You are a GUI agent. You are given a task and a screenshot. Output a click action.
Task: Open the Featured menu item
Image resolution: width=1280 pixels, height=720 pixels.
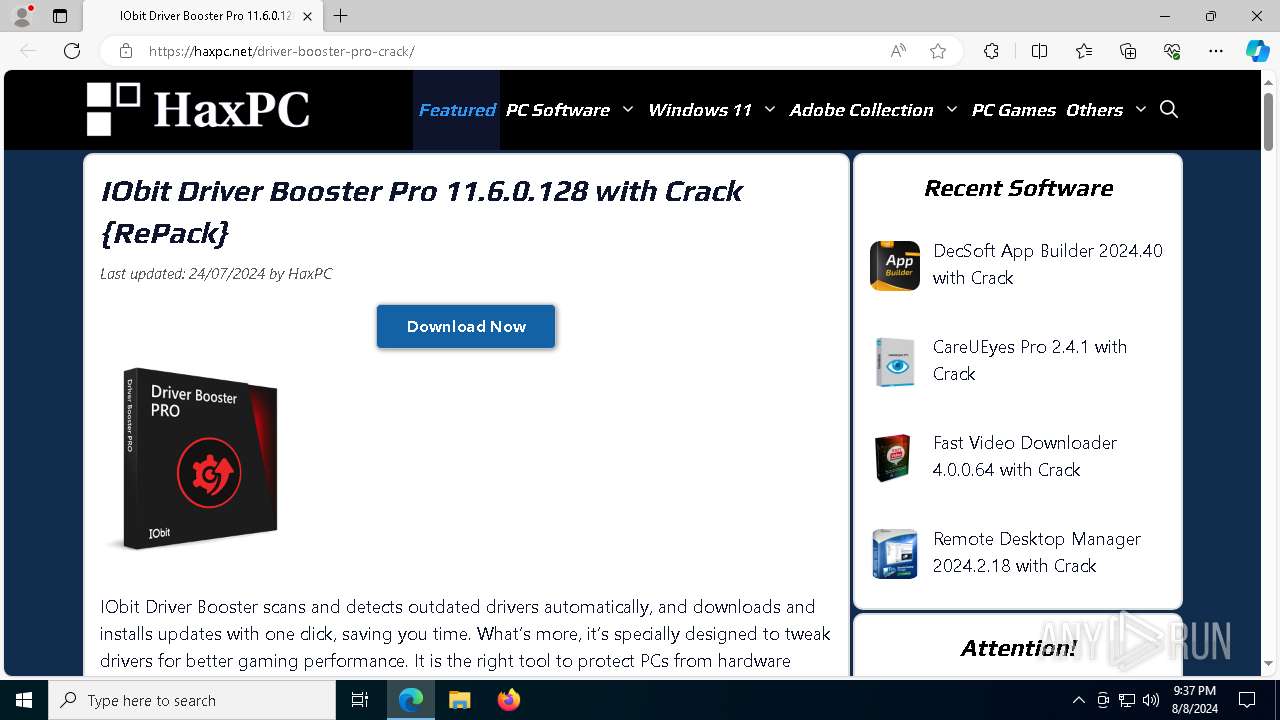point(457,110)
